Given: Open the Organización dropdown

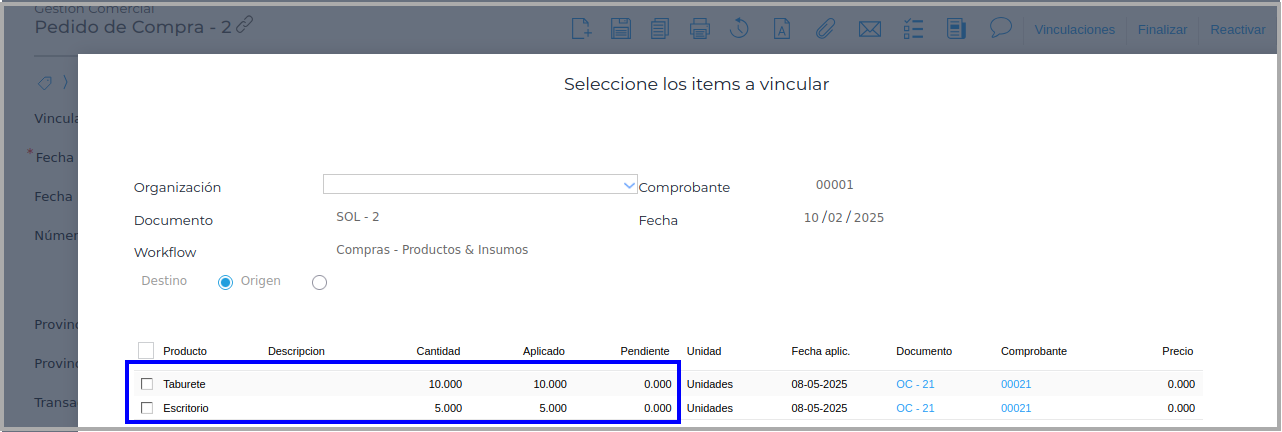Looking at the screenshot, I should [480, 184].
